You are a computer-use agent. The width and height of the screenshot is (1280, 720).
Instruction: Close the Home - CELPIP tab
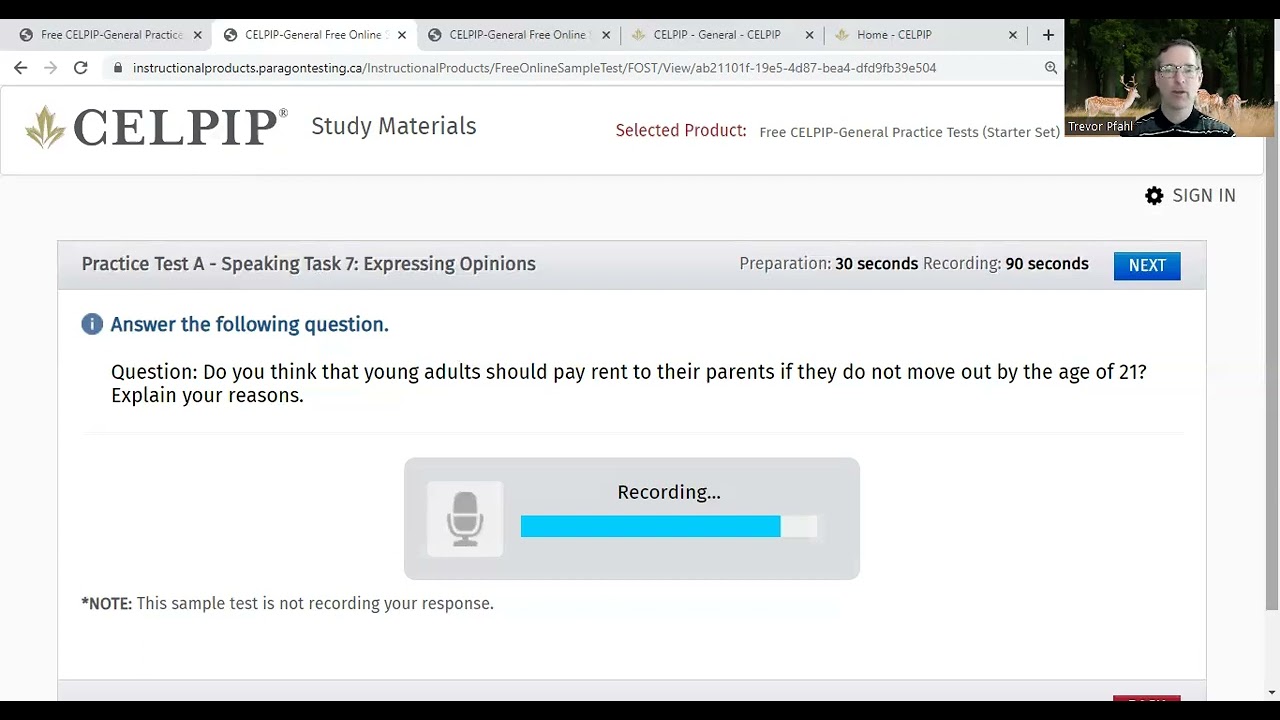(x=1013, y=35)
